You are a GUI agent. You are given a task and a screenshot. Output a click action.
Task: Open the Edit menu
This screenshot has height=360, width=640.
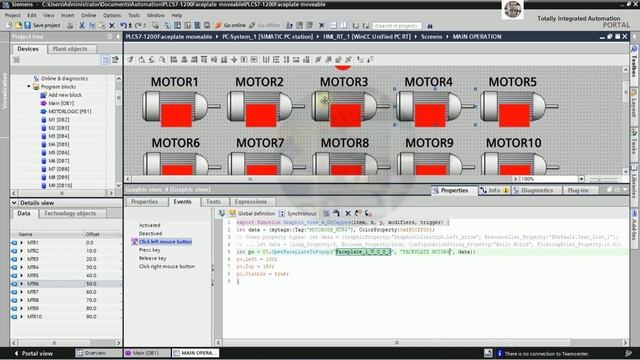(32, 15)
